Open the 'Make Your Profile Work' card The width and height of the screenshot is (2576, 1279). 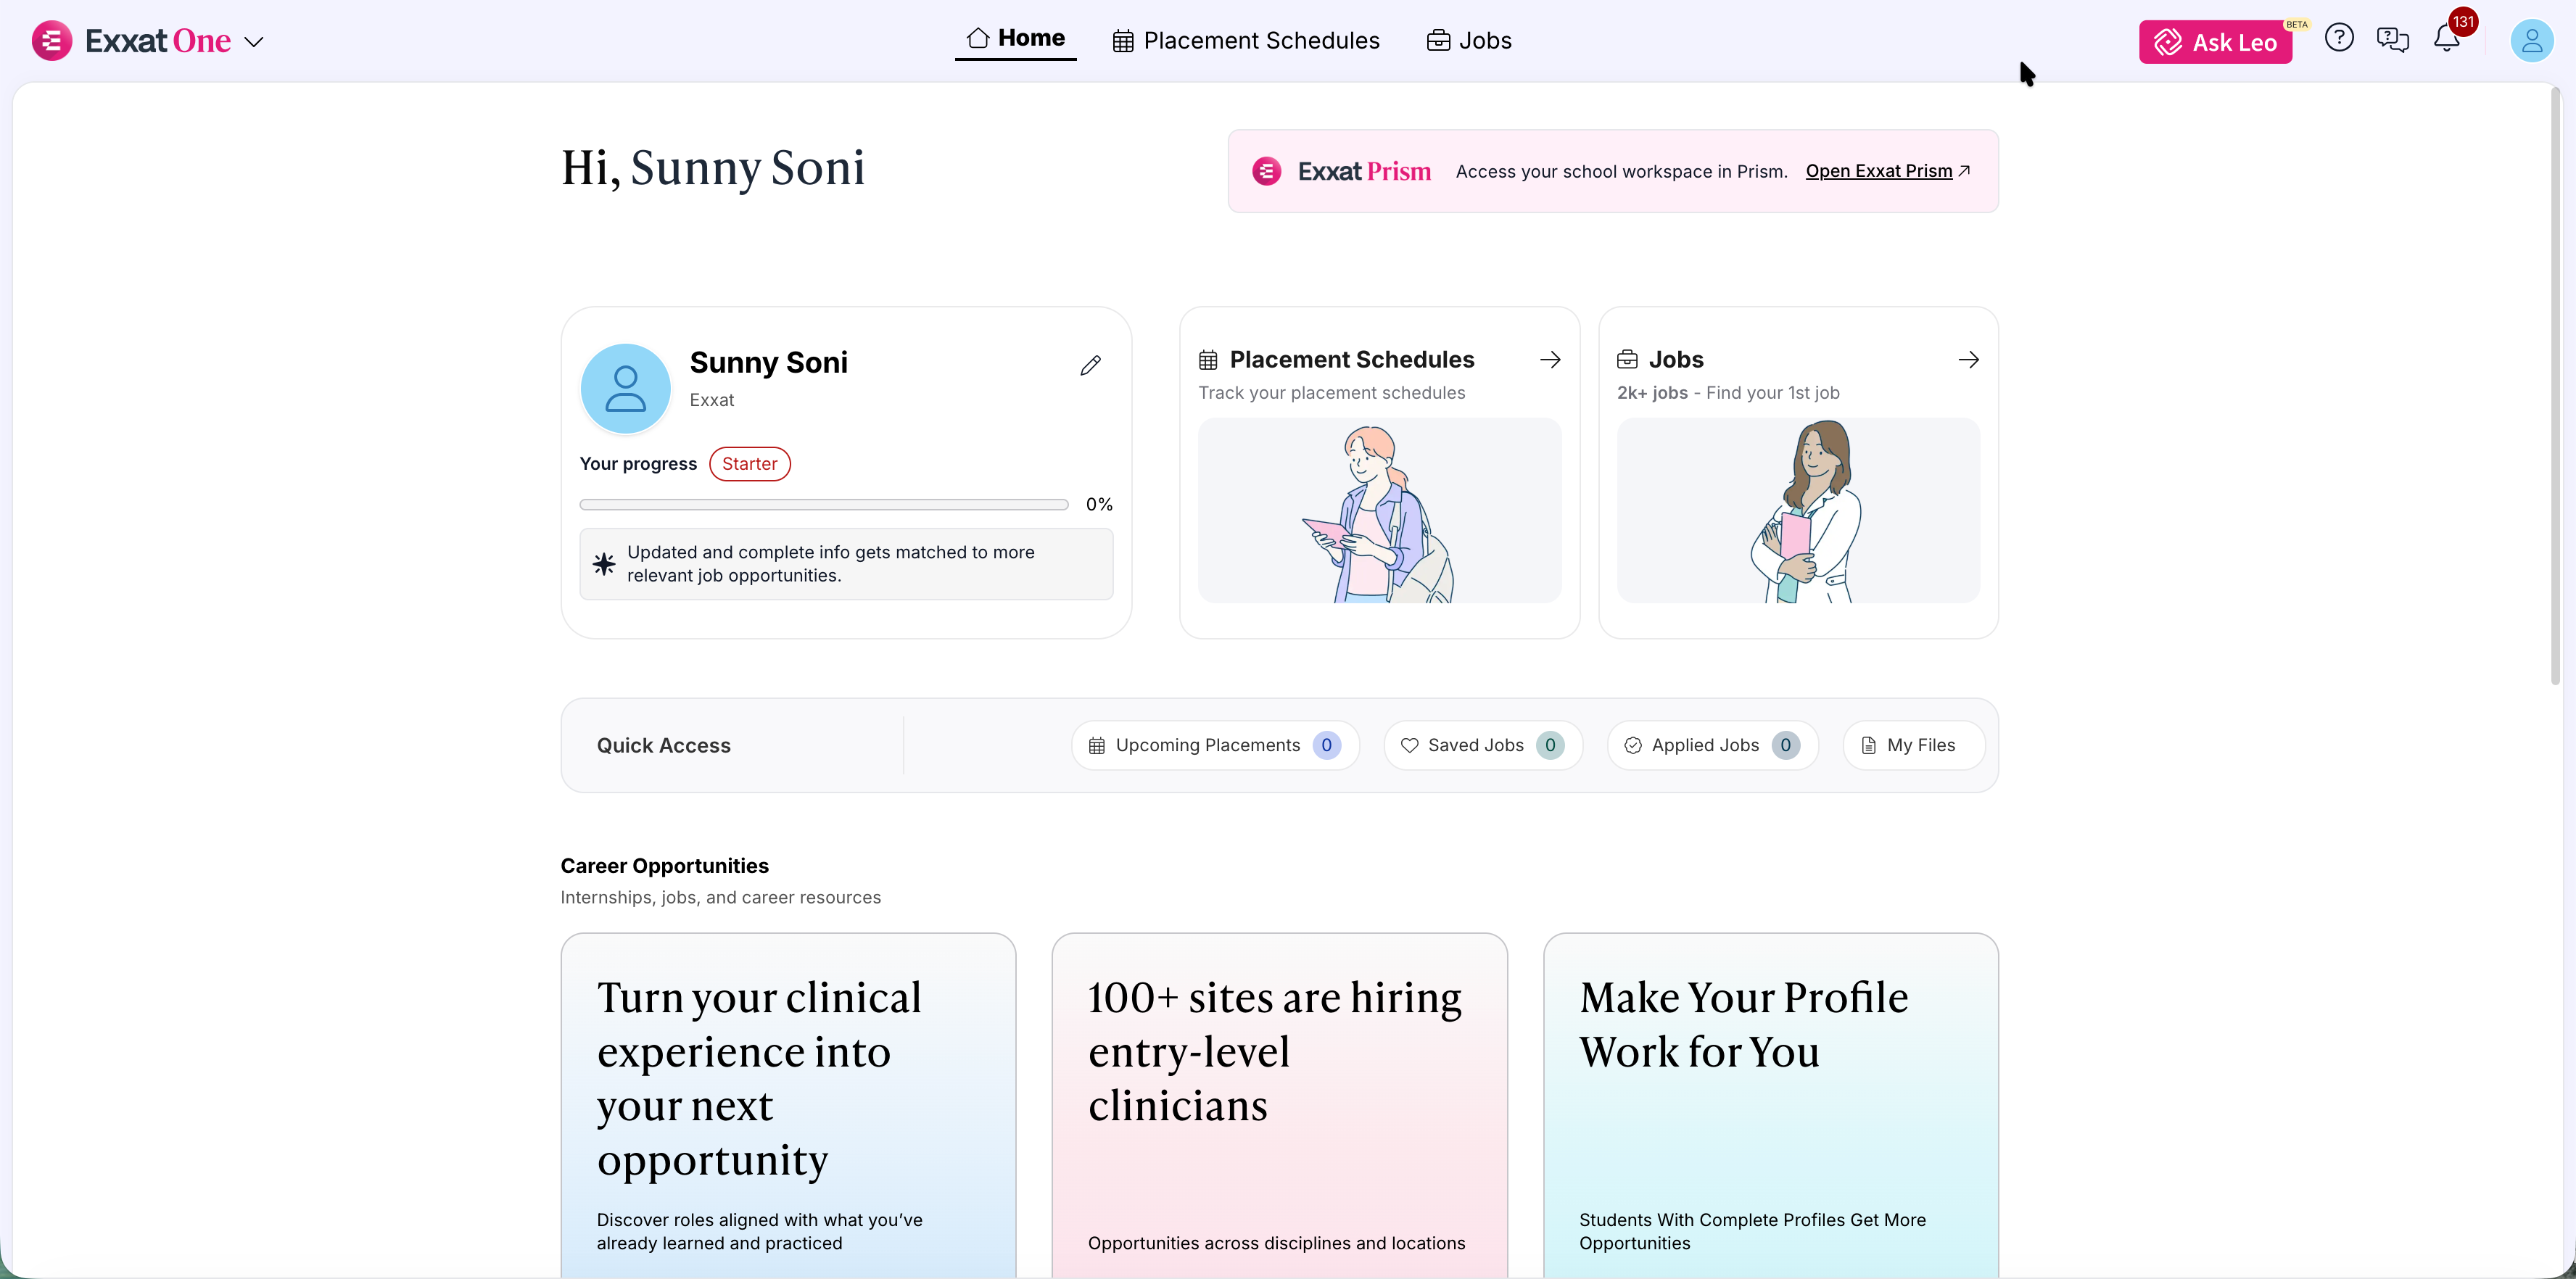pos(1771,1105)
